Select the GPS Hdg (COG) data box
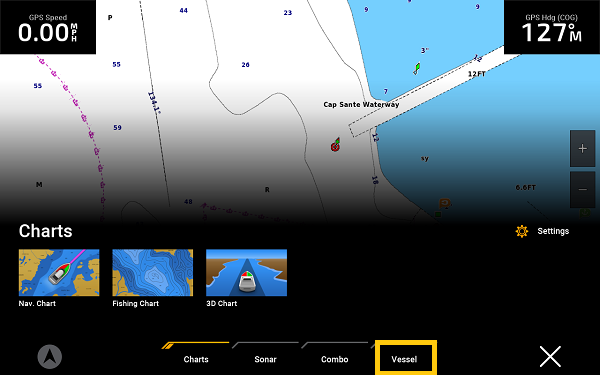This screenshot has width=600, height=375. tap(552, 27)
